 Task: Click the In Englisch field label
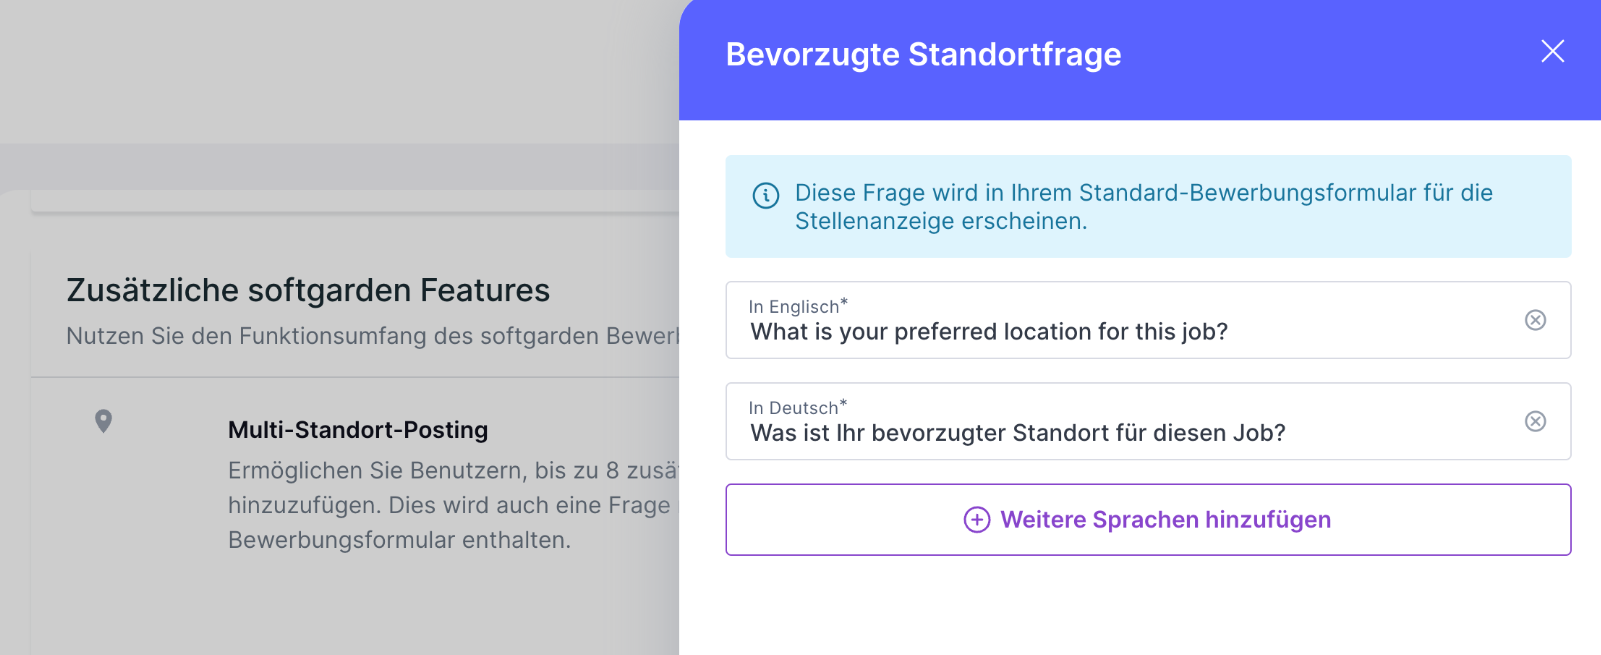798,306
